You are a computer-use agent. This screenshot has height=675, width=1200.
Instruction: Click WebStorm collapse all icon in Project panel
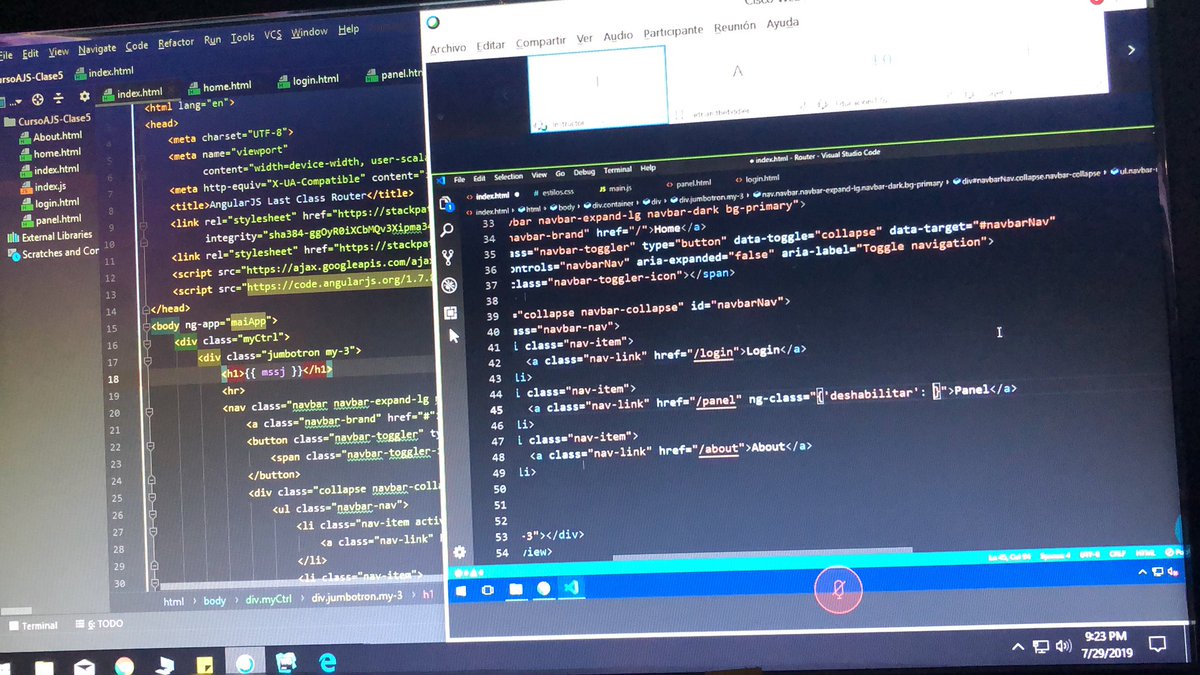point(60,98)
